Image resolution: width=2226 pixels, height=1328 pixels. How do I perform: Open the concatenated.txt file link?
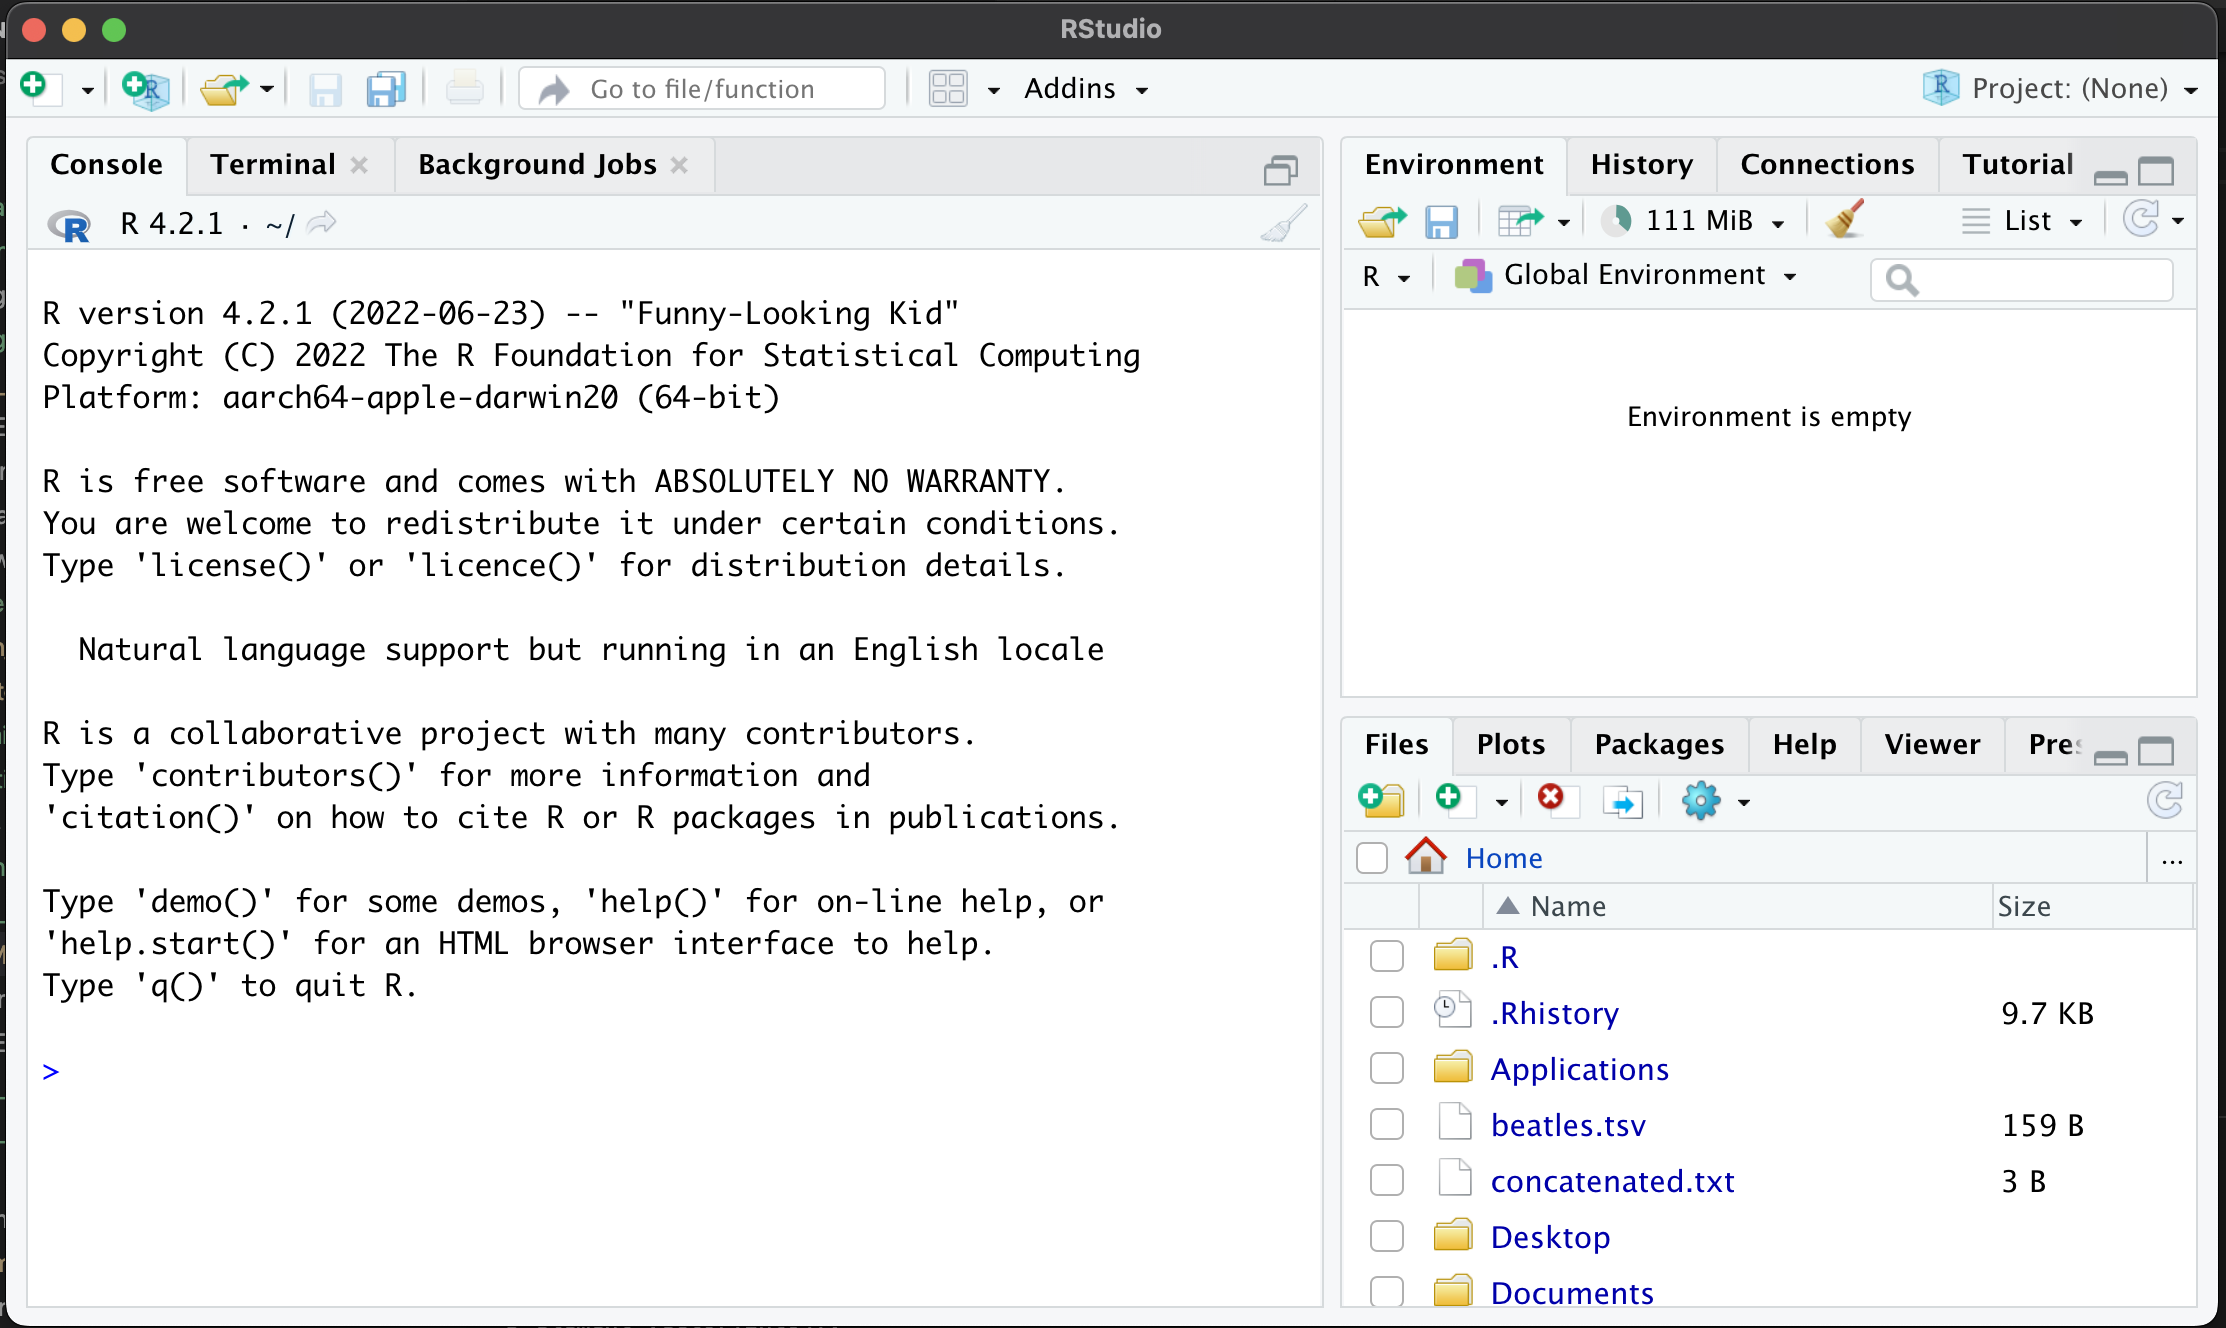[1612, 1181]
